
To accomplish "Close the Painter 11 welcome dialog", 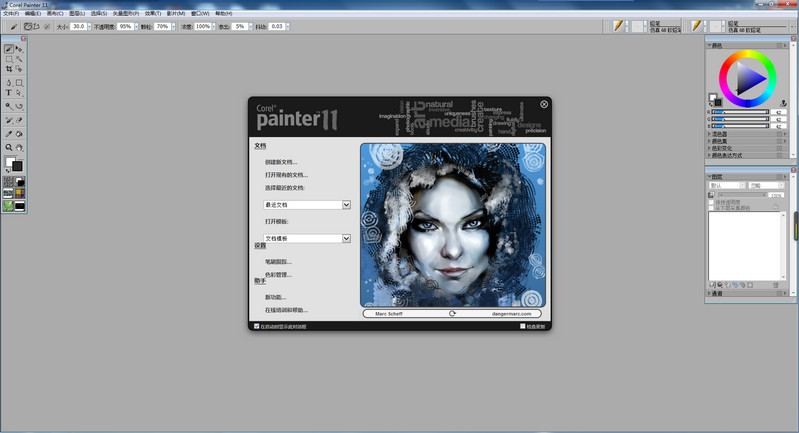I will (x=544, y=104).
